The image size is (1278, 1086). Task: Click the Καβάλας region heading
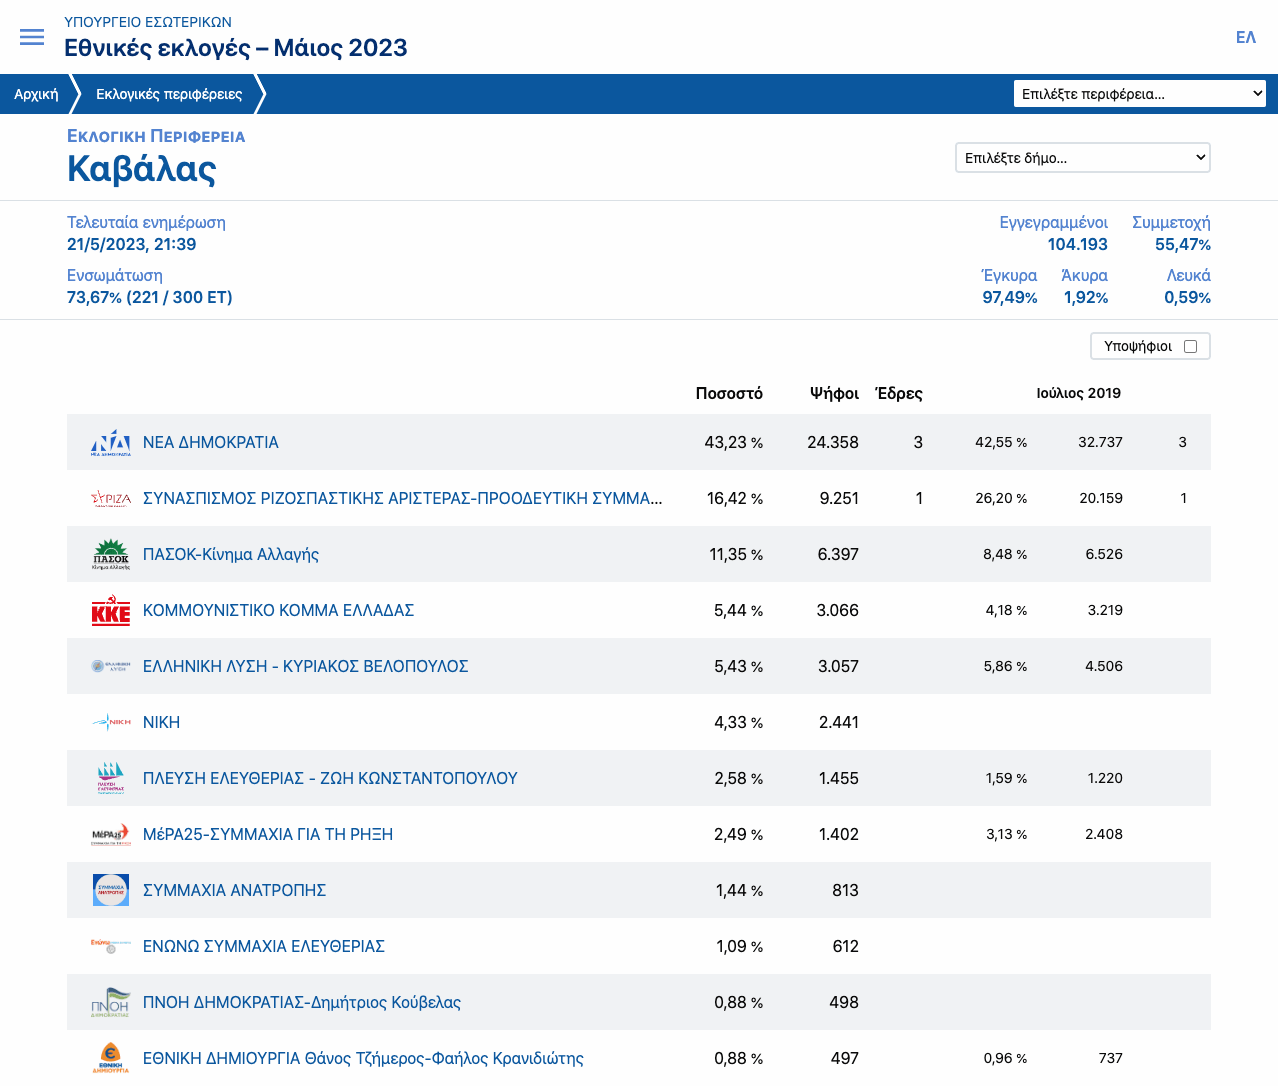141,169
